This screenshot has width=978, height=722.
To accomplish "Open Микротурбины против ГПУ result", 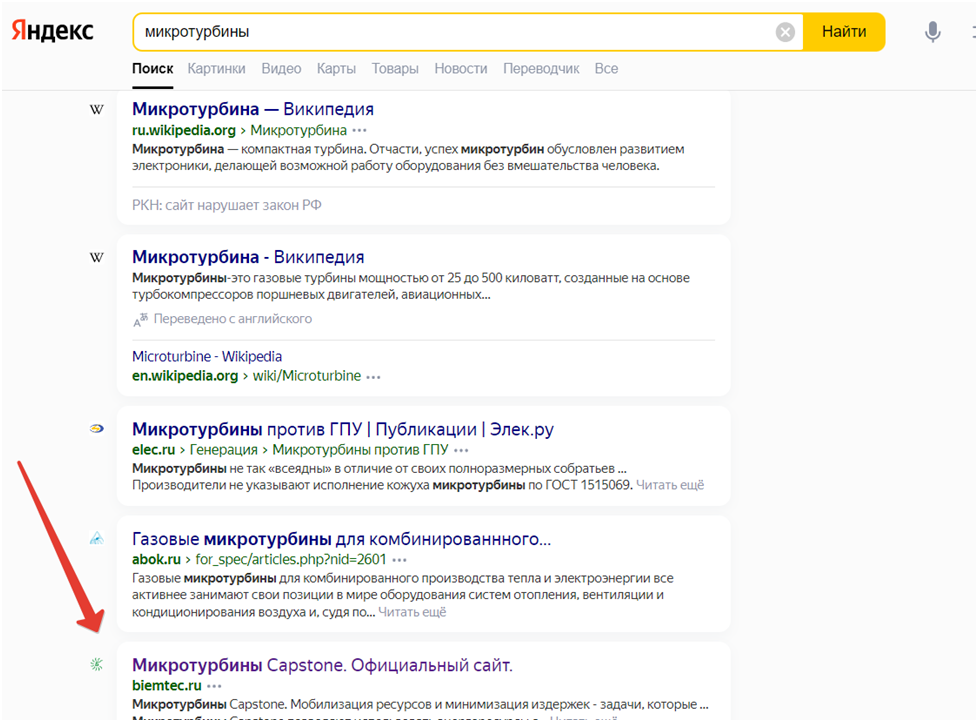I will 342,429.
